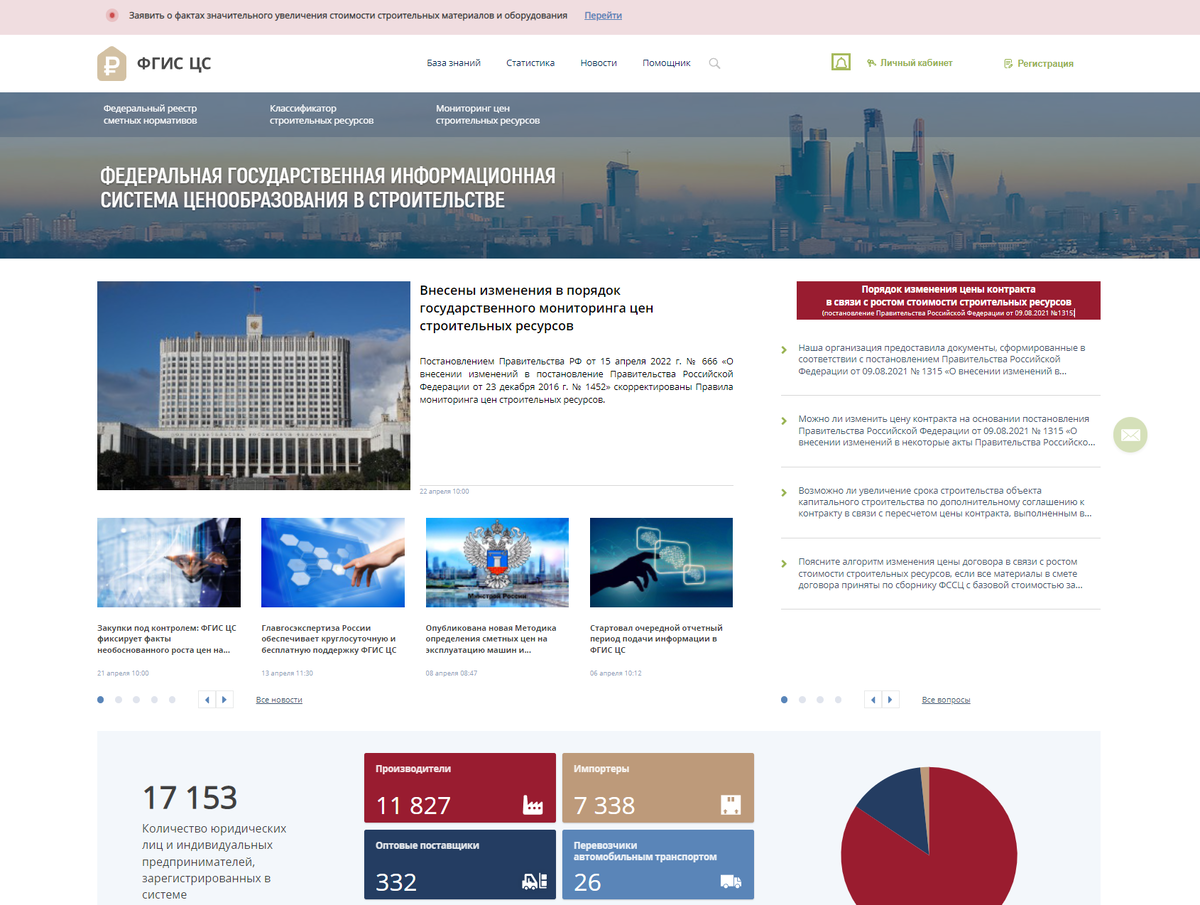Viewport: 1200px width, 905px height.
Task: Open question Поясните алгоритм изменения цены договора
Action: pyautogui.click(x=941, y=573)
